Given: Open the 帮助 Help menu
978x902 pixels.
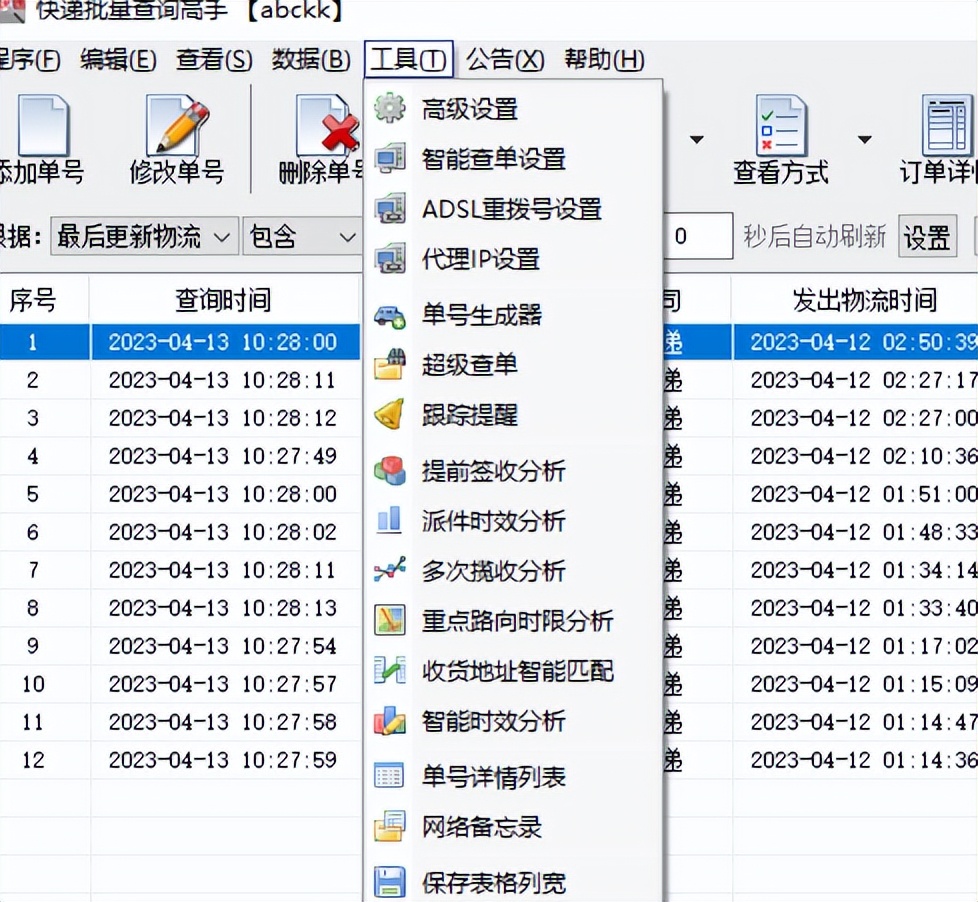Looking at the screenshot, I should 601,60.
